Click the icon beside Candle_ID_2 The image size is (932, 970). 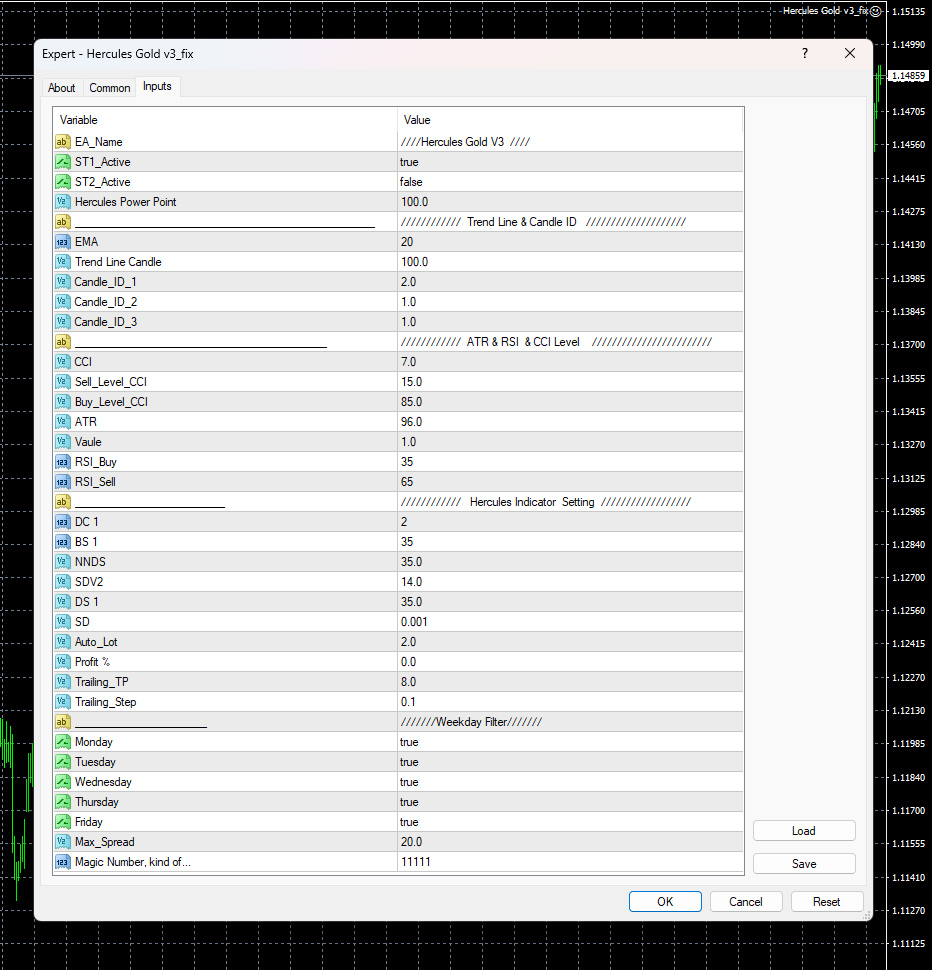click(62, 302)
